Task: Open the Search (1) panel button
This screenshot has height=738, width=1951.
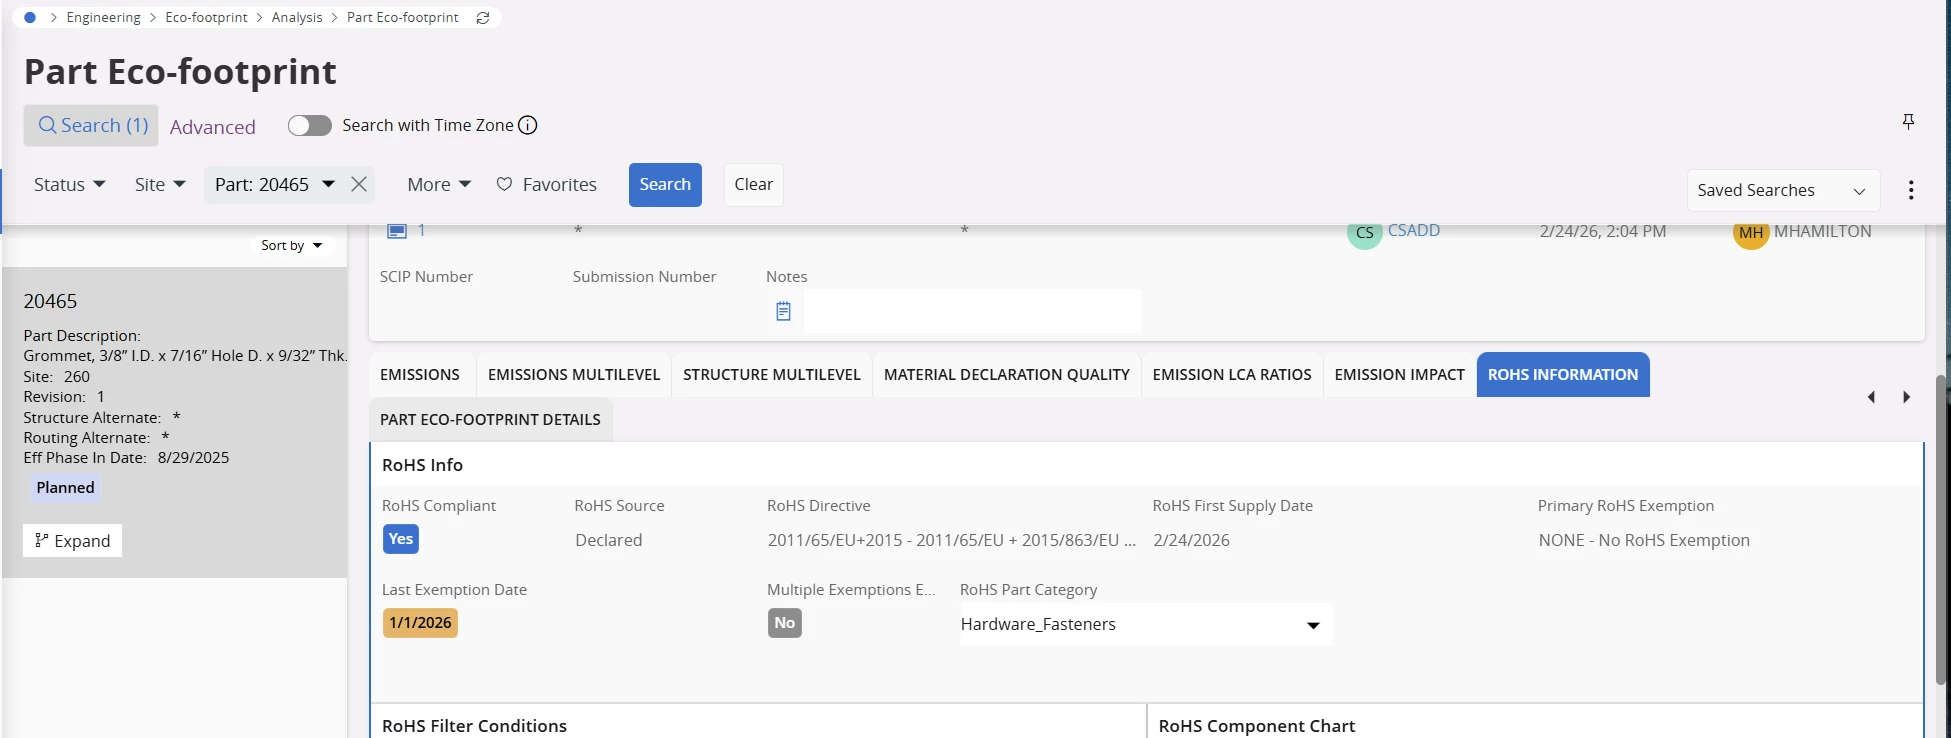Action: coord(92,126)
